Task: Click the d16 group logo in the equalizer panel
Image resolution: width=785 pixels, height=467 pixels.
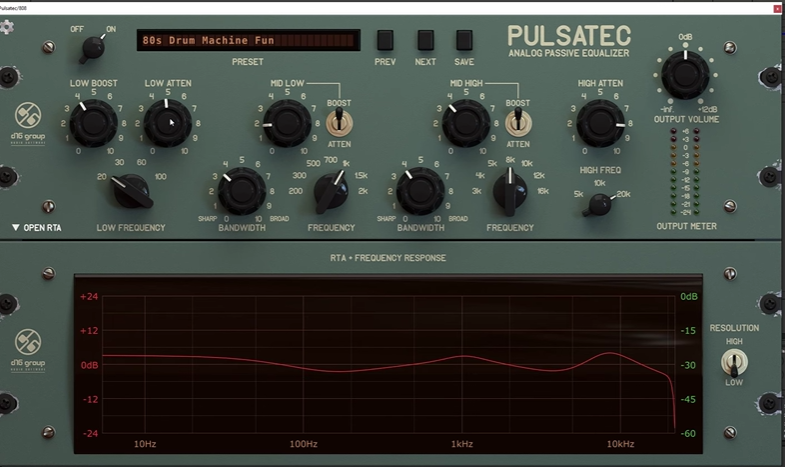Action: [28, 123]
